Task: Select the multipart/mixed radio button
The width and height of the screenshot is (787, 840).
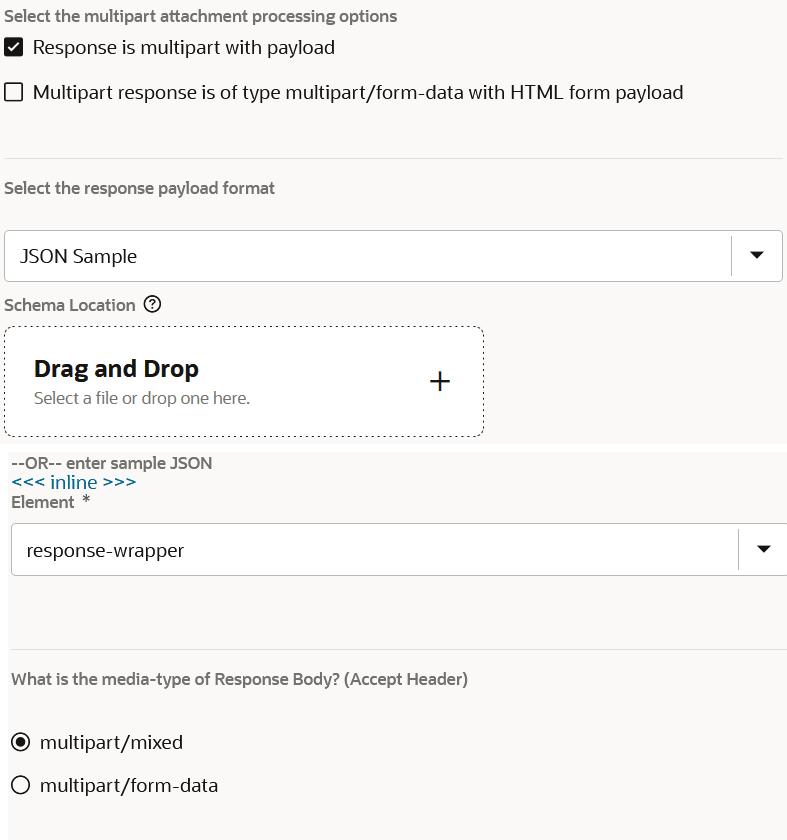Action: point(20,742)
